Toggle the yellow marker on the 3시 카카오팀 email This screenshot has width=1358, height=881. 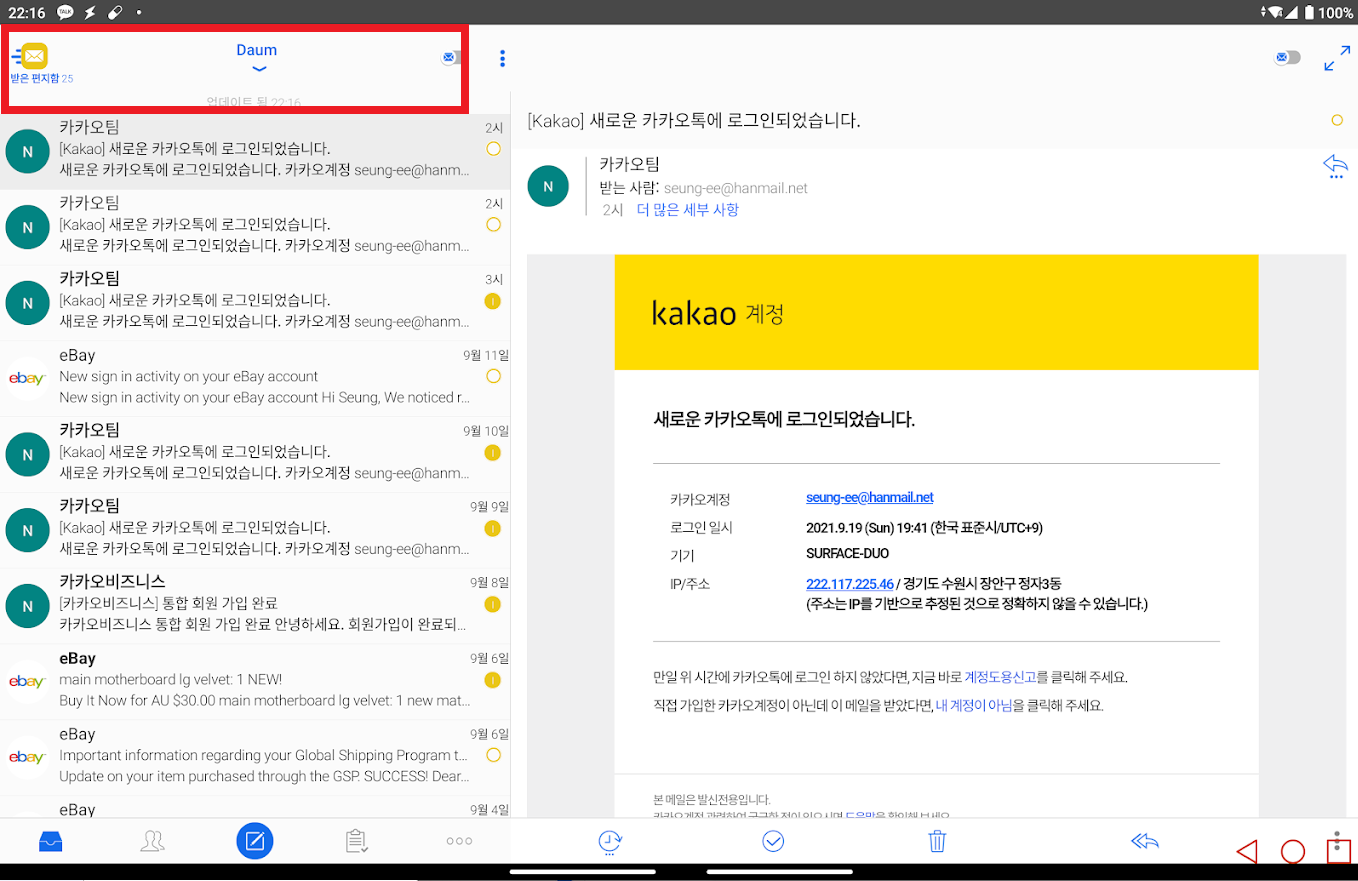pos(492,301)
